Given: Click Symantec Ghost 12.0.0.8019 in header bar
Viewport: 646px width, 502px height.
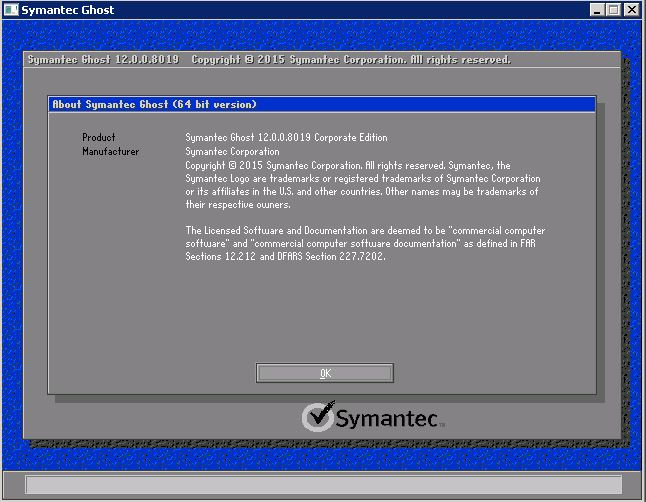Looking at the screenshot, I should (x=103, y=60).
